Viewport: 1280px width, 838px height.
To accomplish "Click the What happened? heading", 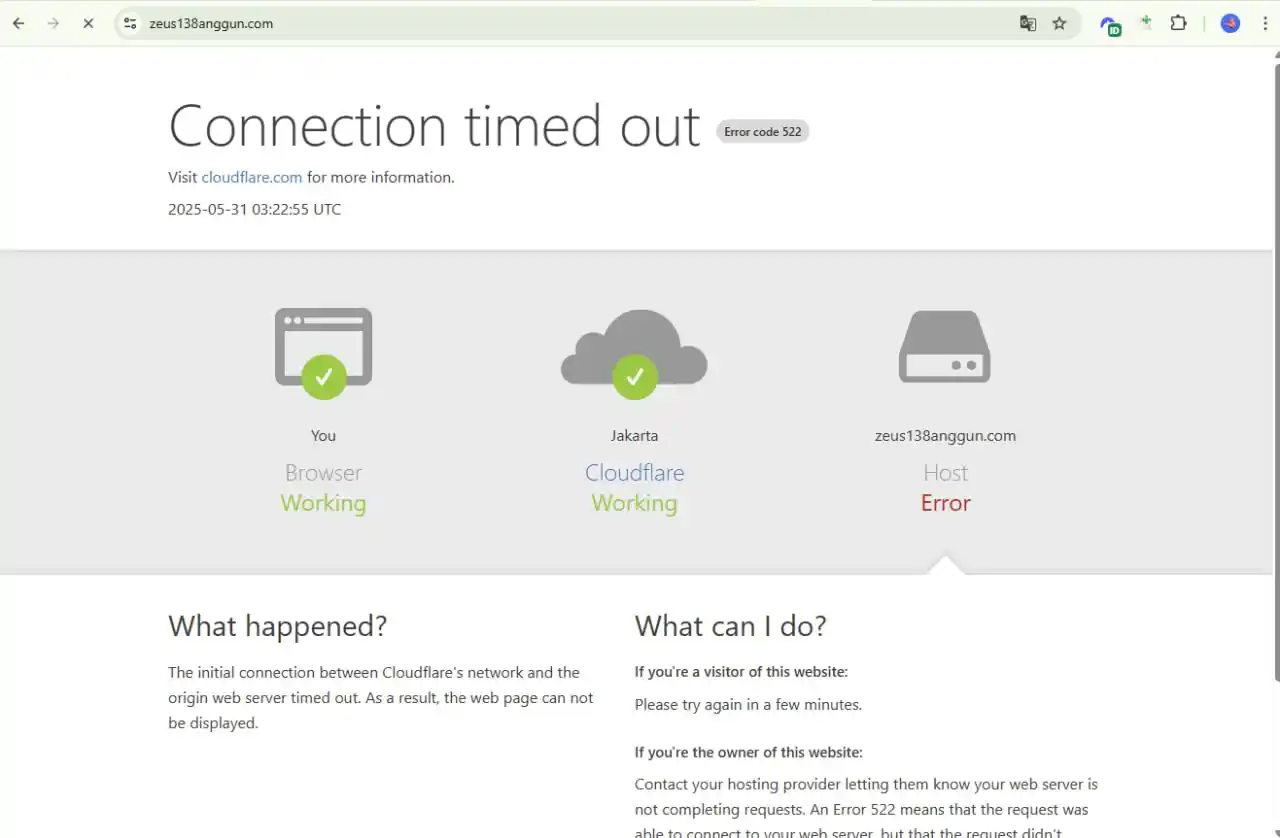I will pyautogui.click(x=277, y=626).
